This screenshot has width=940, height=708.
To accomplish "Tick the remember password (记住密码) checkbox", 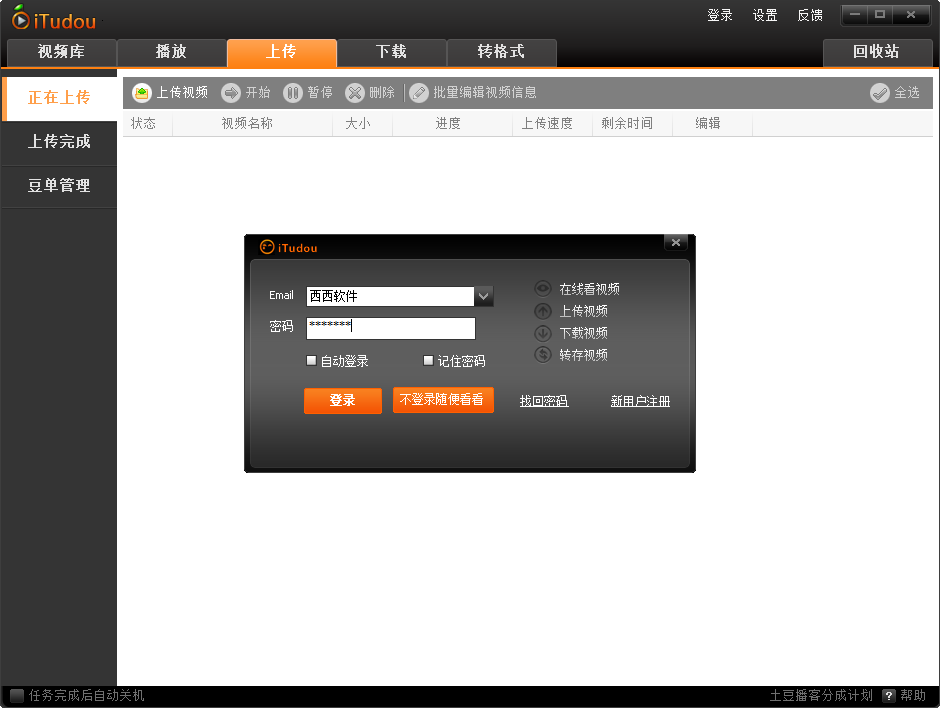I will pos(429,361).
